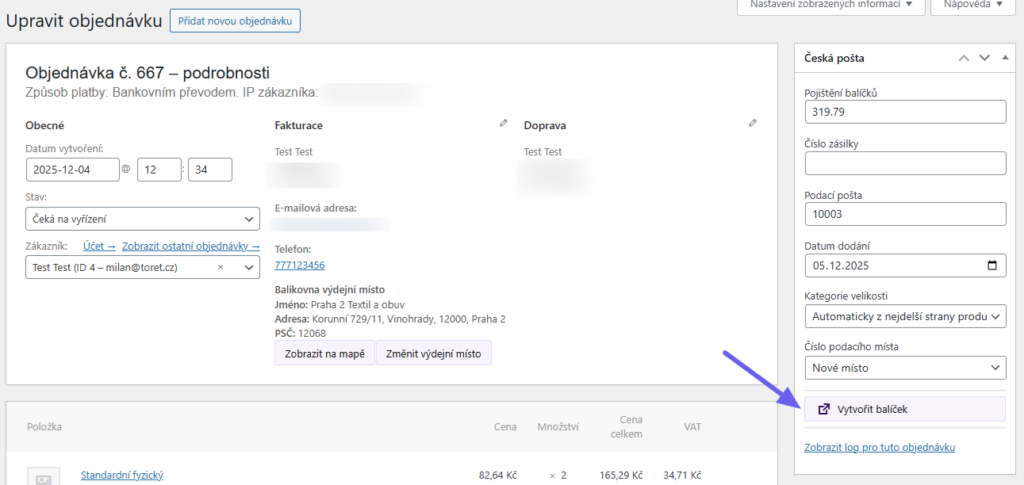Collapse the Česká pošta panel

[x=1004, y=59]
